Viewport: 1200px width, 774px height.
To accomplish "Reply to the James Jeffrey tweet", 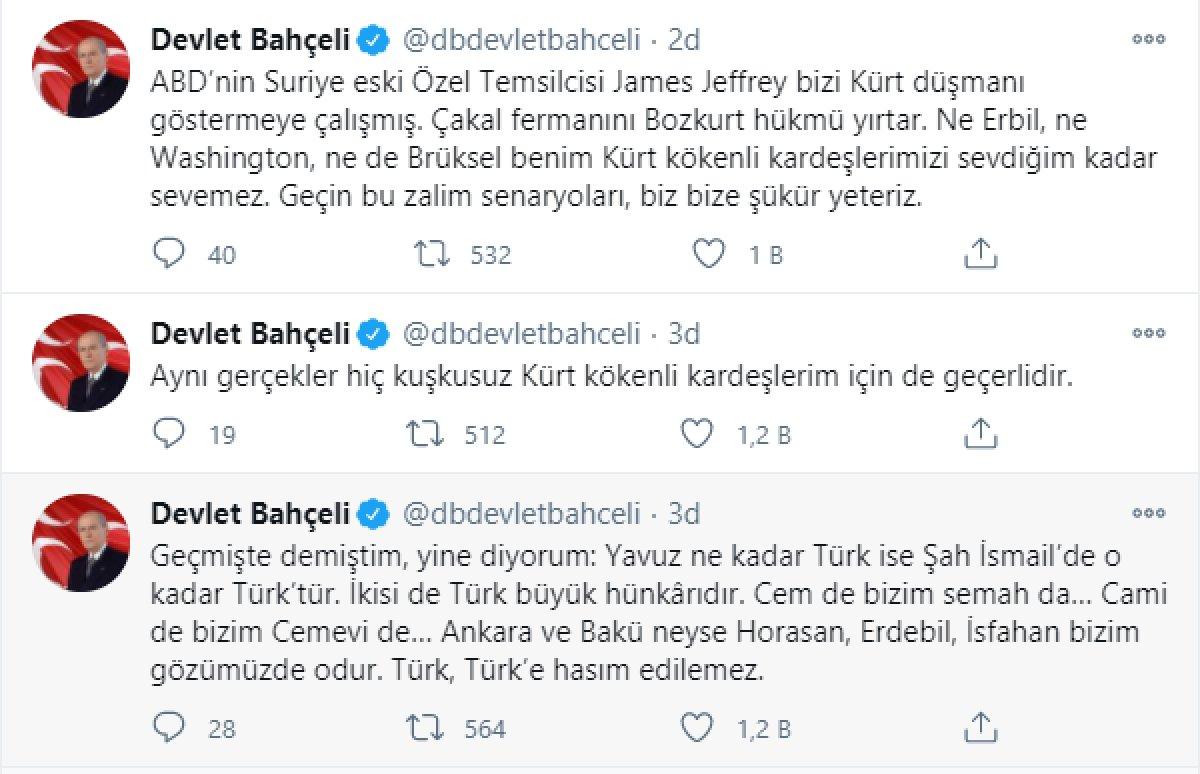I will click(x=170, y=254).
